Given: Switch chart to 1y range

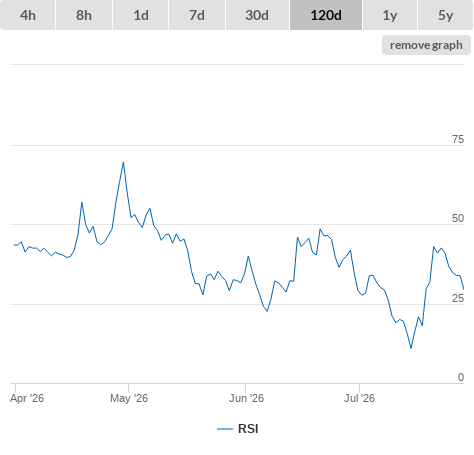Looking at the screenshot, I should tap(390, 15).
